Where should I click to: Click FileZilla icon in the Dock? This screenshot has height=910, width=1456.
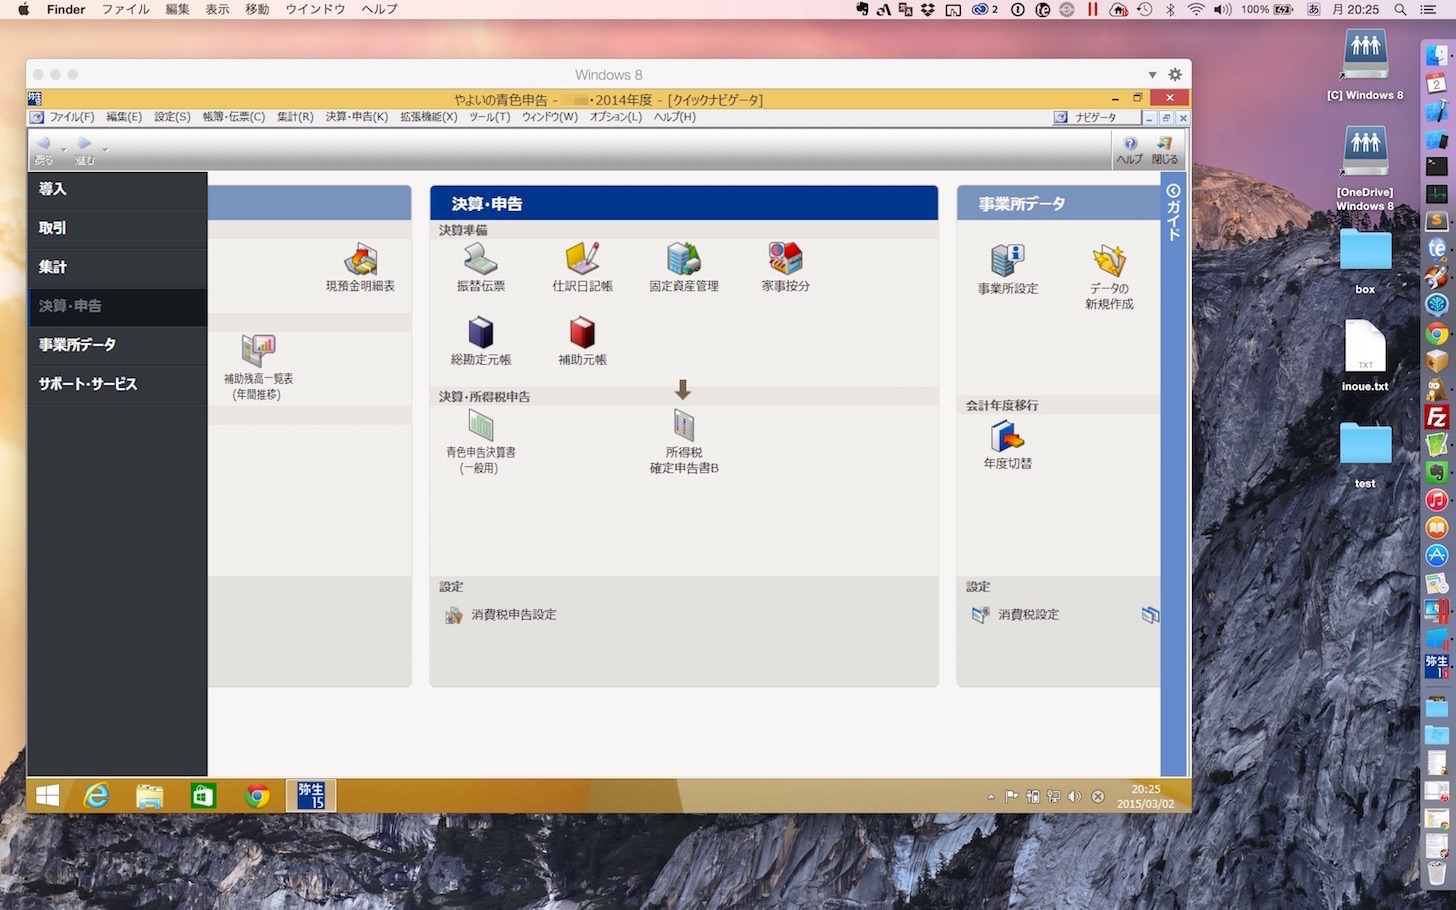1437,417
